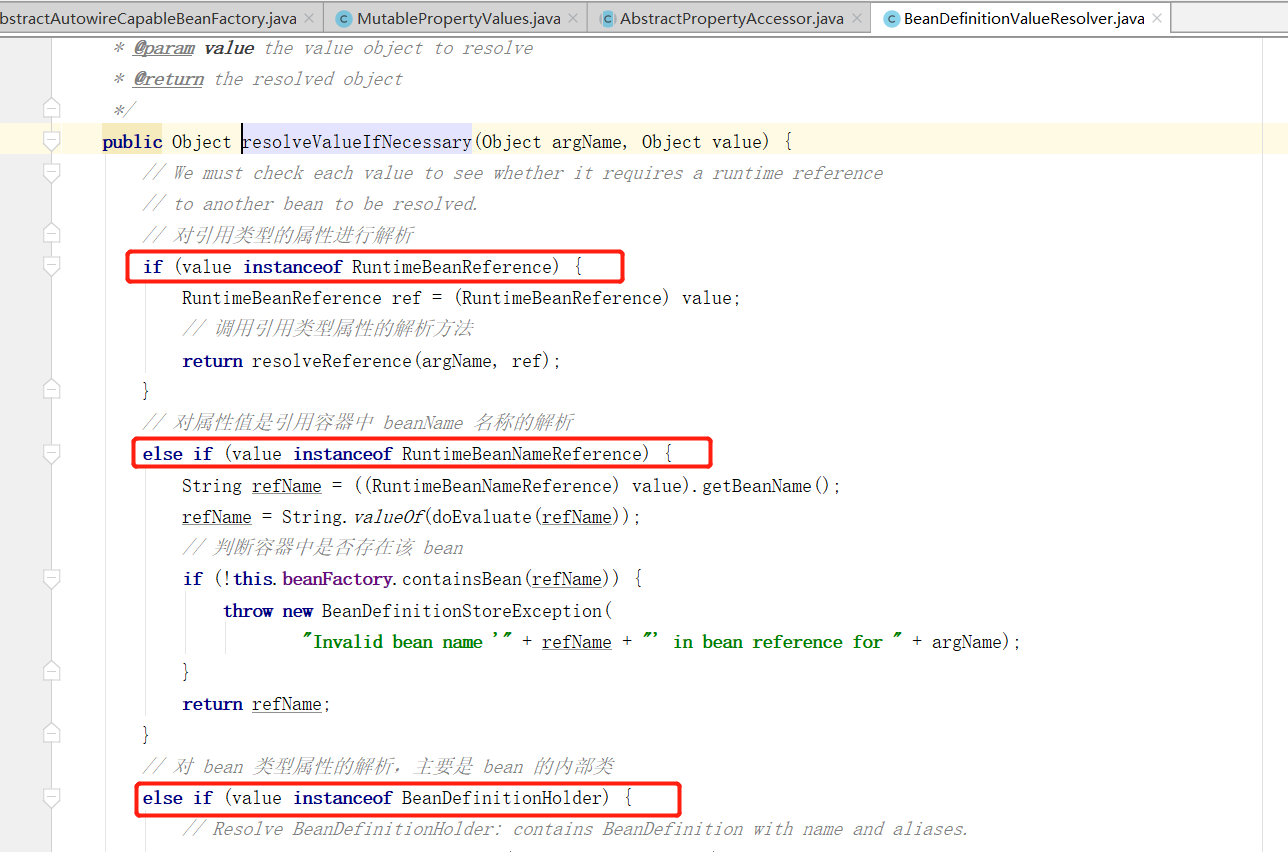1288x852 pixels.
Task: Click the 'getBeanName()' method call
Action: point(769,486)
